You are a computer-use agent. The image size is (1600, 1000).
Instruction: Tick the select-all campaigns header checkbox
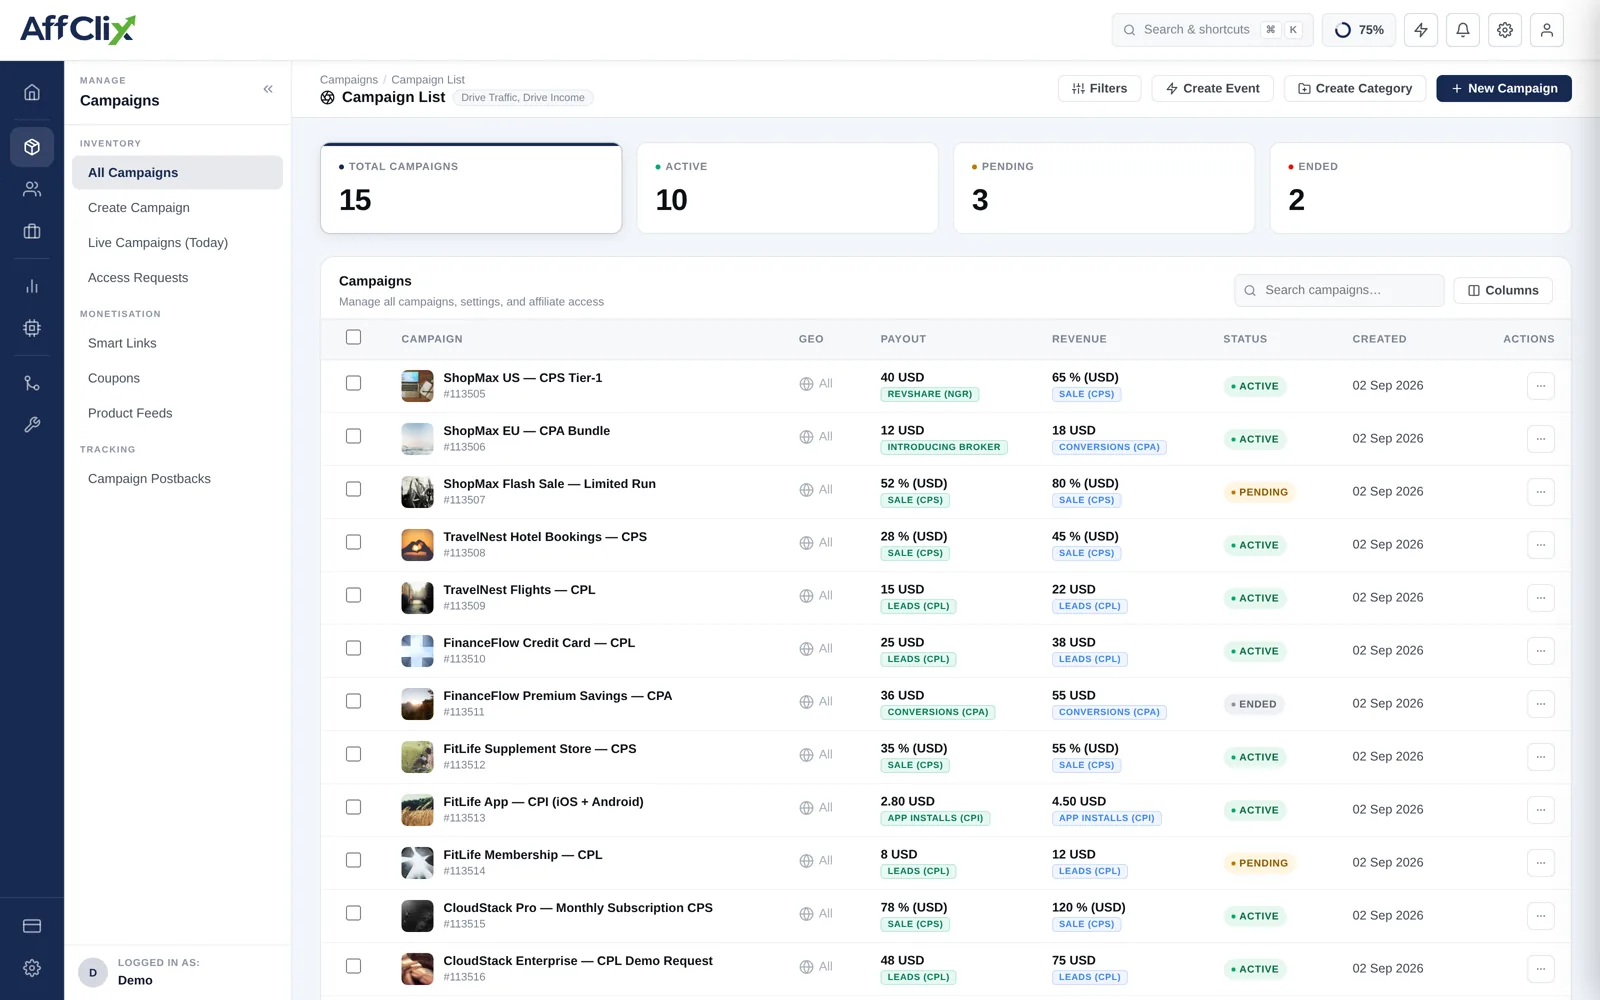coord(353,337)
